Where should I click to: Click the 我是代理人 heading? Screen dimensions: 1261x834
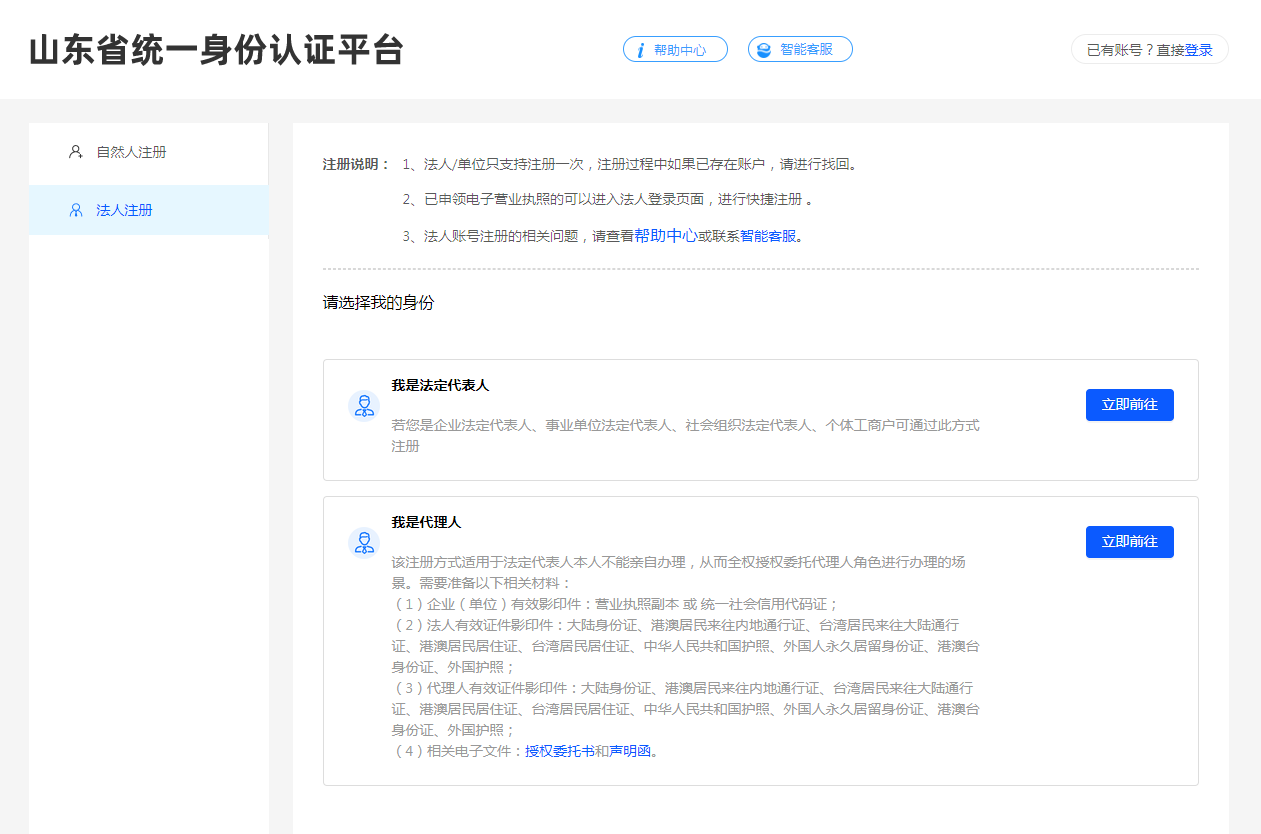point(426,522)
